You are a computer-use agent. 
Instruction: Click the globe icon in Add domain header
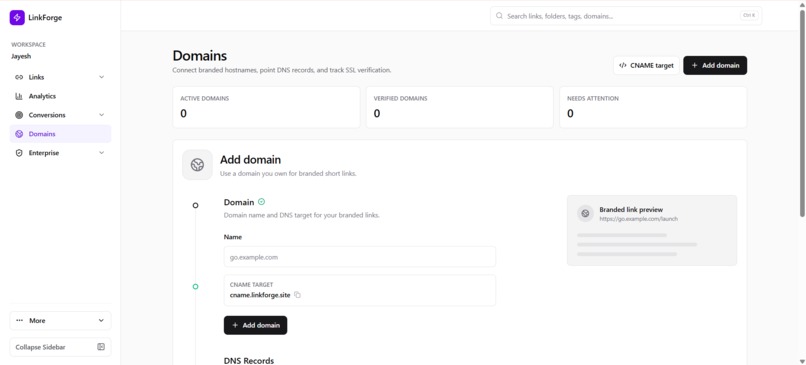coord(197,165)
